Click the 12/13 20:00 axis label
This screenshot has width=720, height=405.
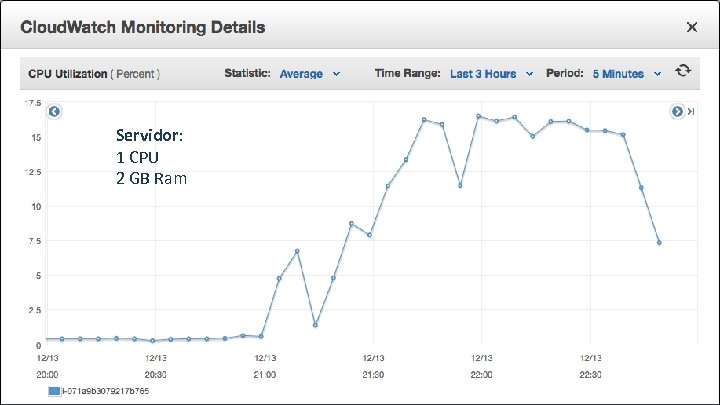[x=47, y=366]
